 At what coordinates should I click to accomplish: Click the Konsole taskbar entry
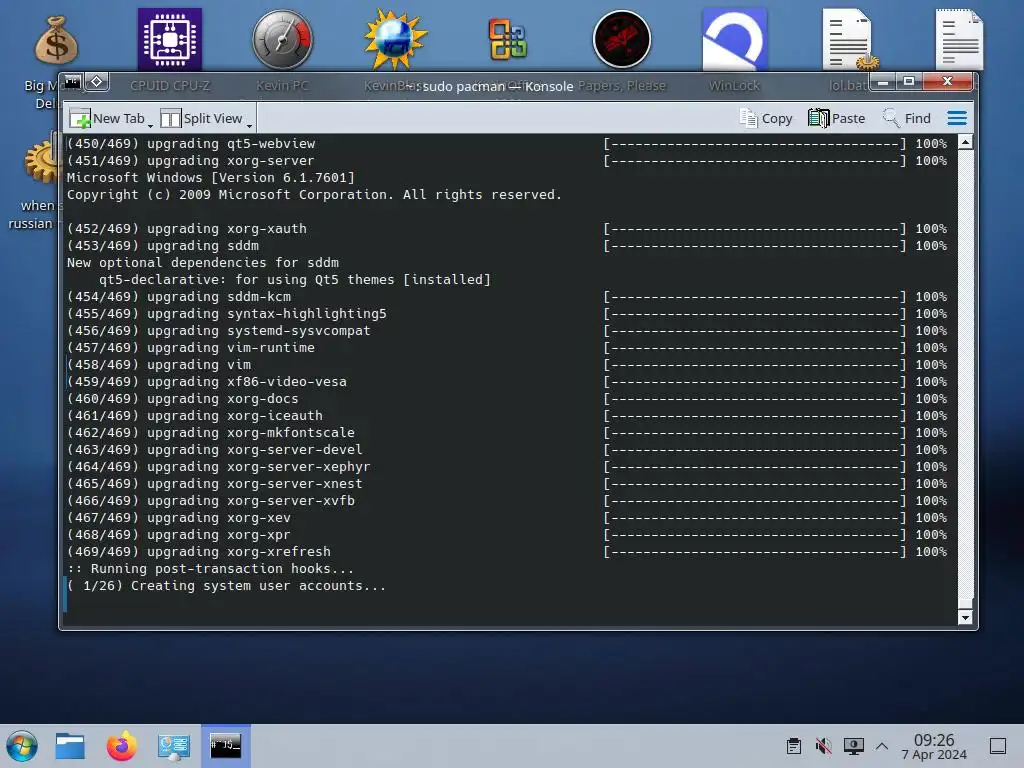coord(225,746)
